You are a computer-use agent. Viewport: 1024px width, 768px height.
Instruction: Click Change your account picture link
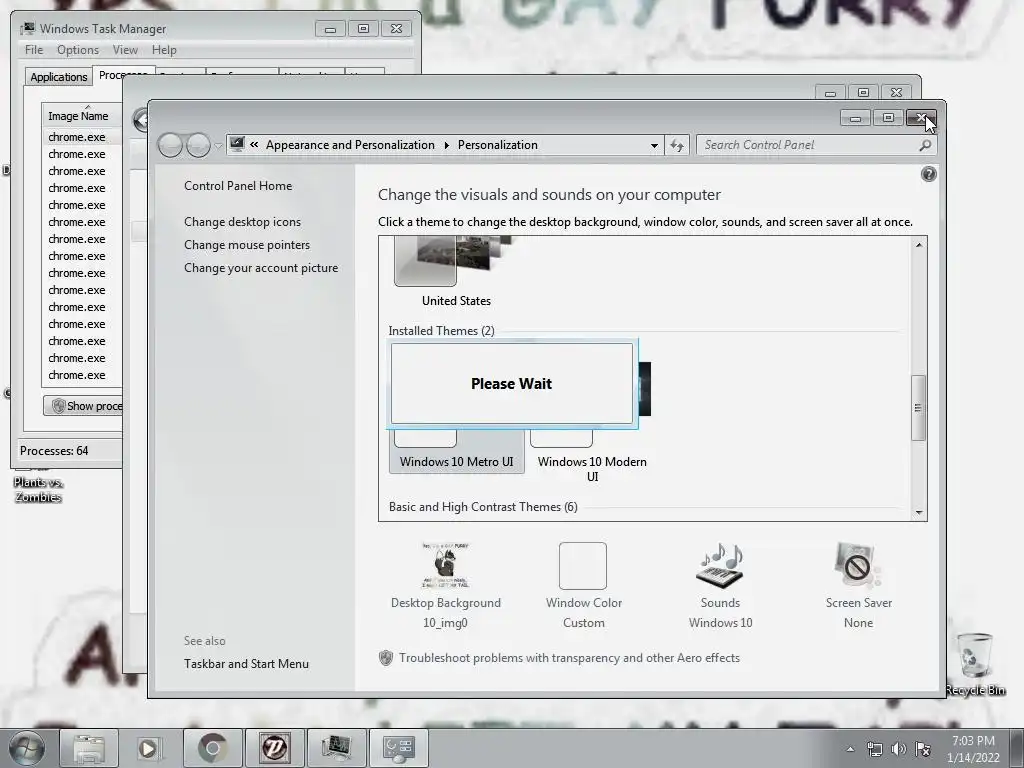click(261, 268)
